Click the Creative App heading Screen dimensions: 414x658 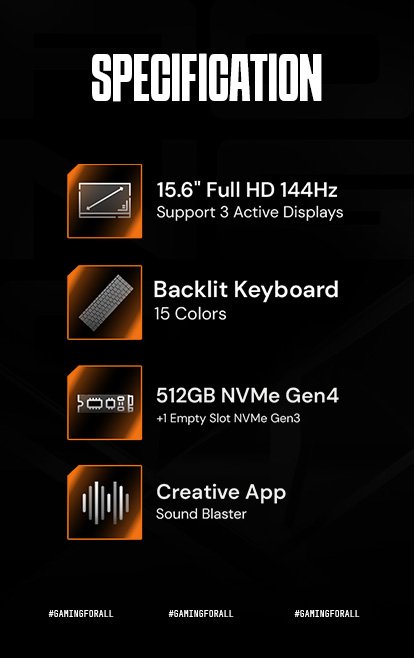(x=221, y=493)
